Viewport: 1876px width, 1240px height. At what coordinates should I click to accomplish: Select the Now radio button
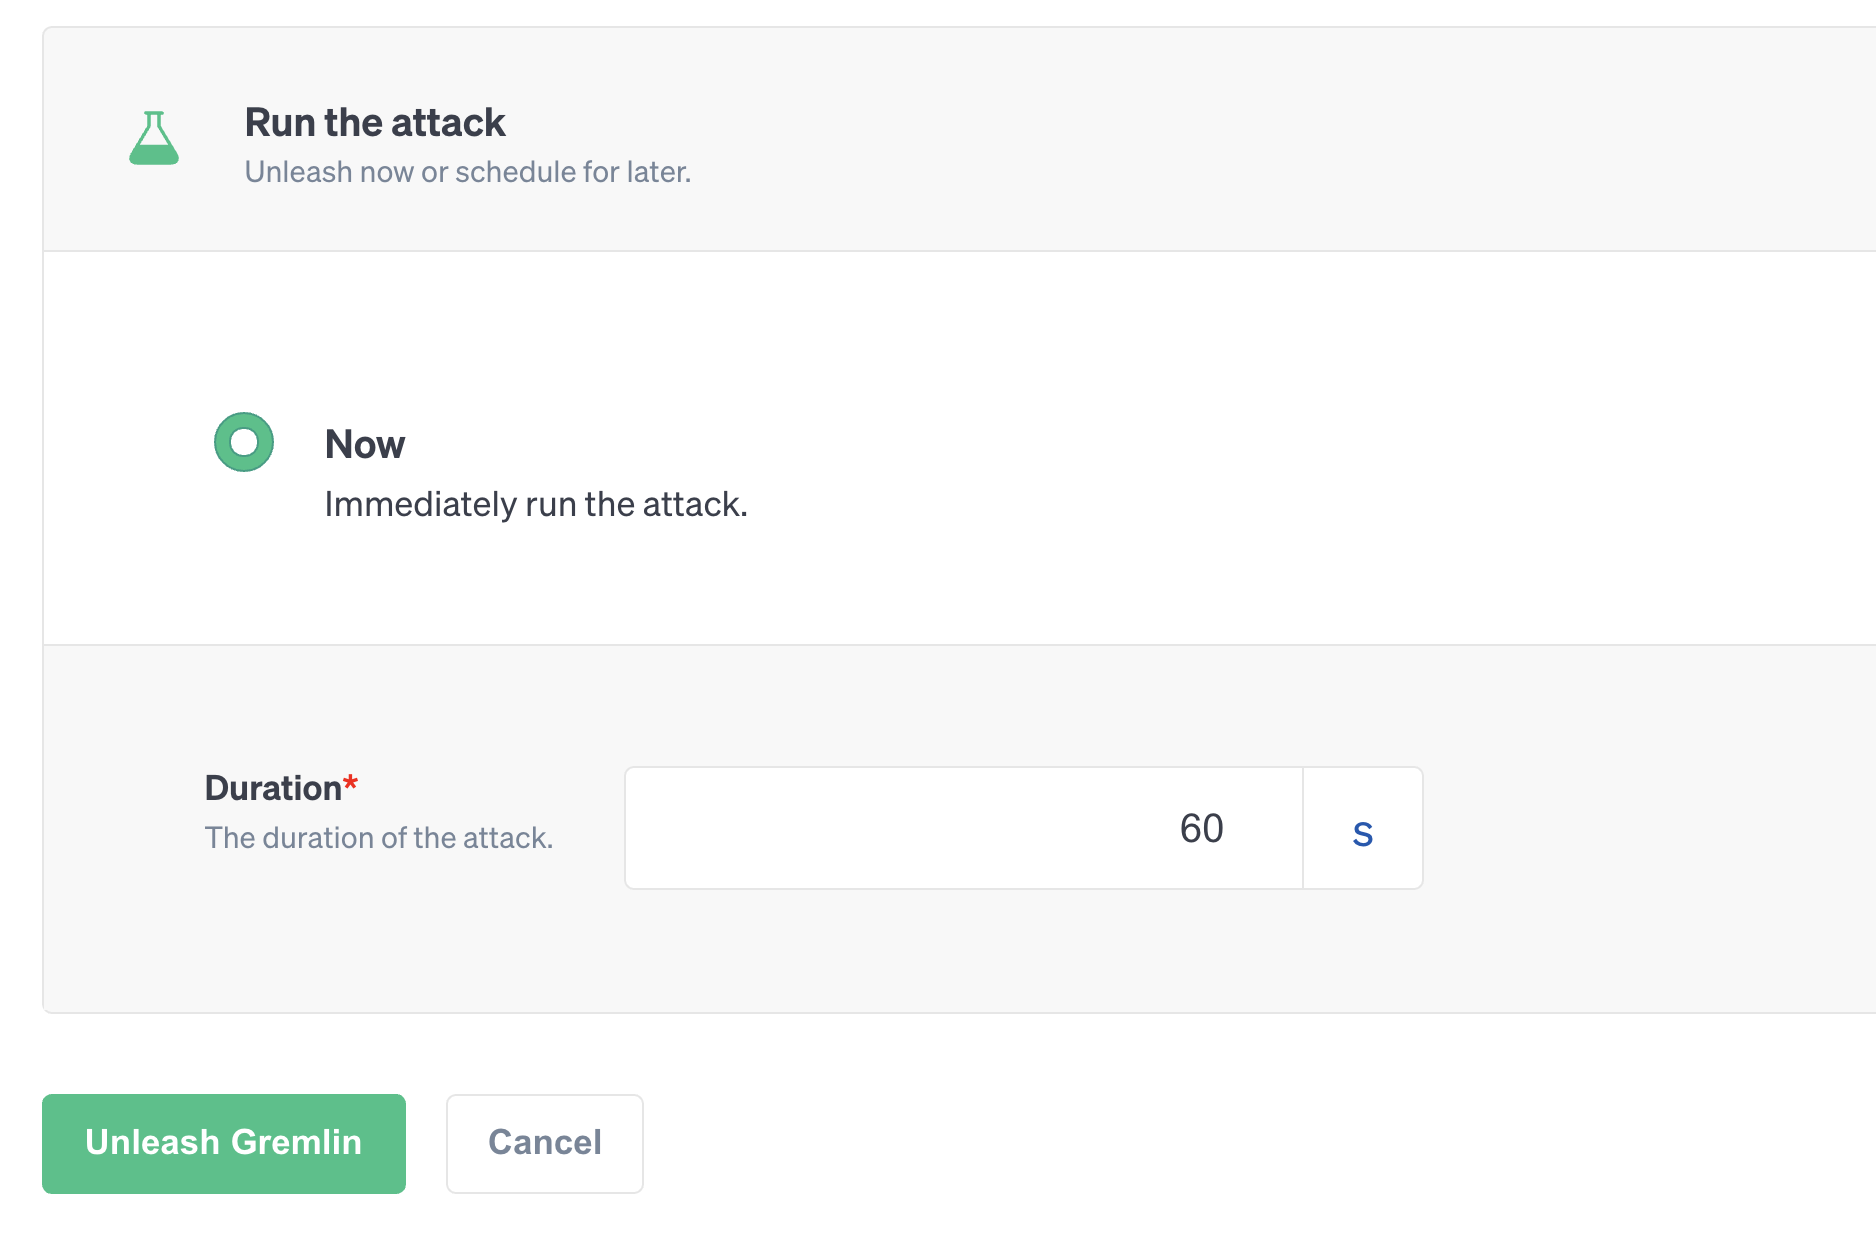click(x=244, y=442)
